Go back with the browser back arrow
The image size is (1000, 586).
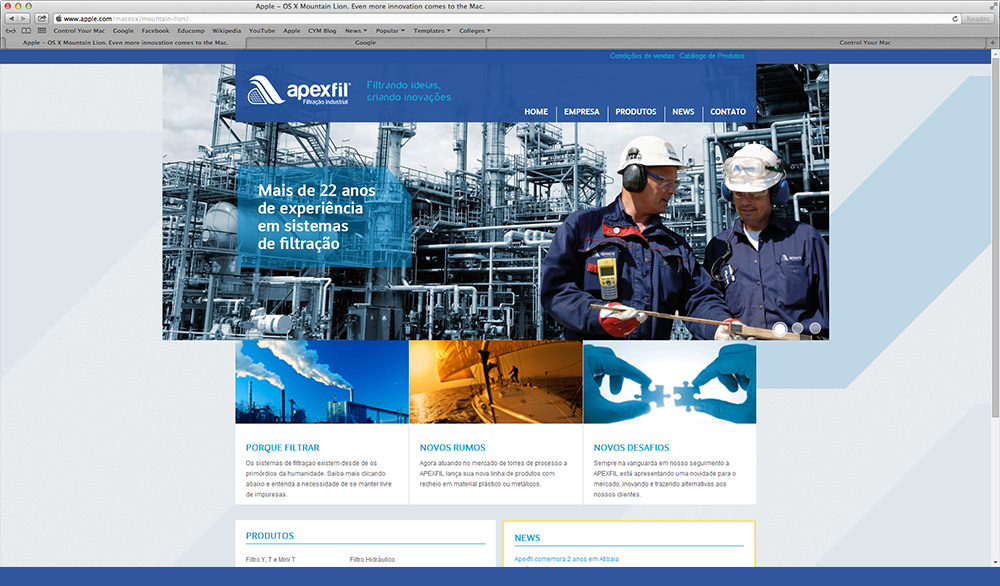click(11, 18)
